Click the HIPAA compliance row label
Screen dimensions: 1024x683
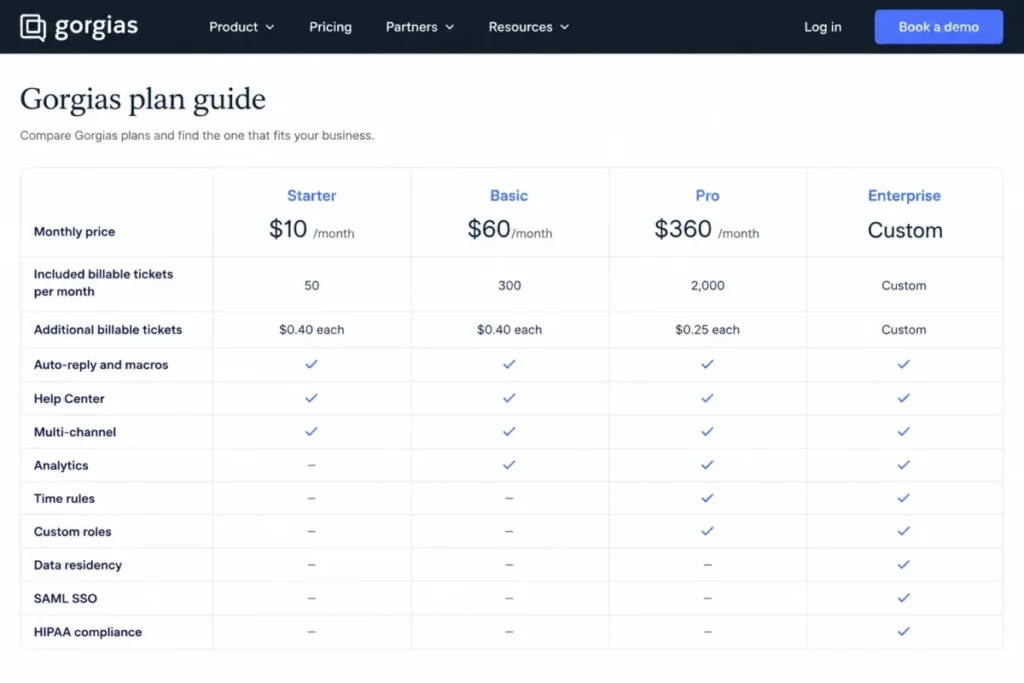pos(88,632)
